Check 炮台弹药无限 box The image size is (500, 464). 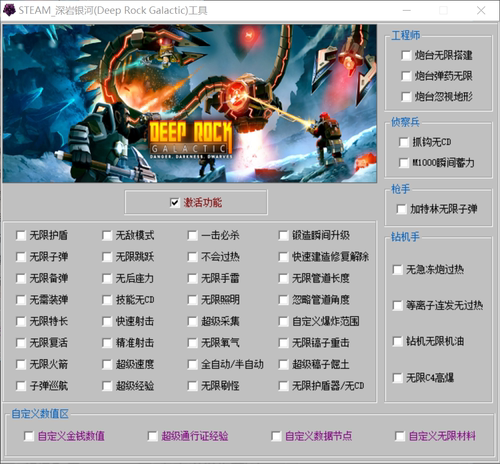tap(406, 76)
